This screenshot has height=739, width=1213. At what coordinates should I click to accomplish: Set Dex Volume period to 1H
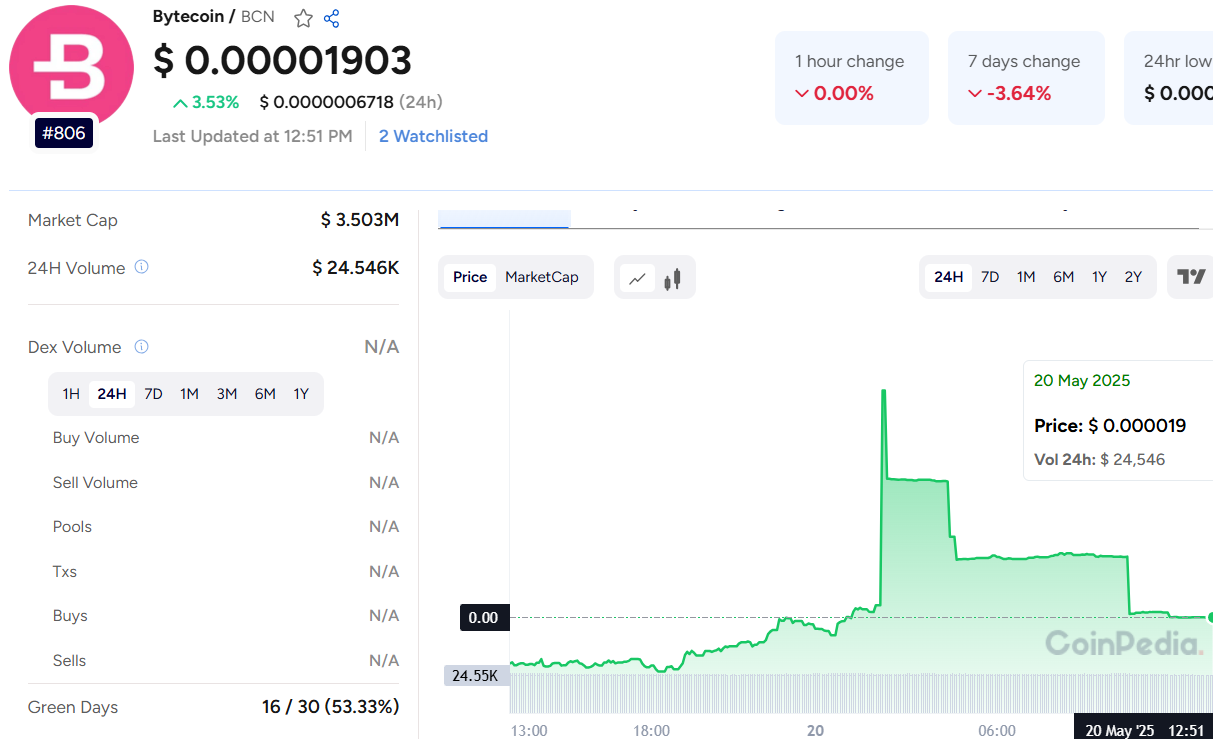[71, 394]
